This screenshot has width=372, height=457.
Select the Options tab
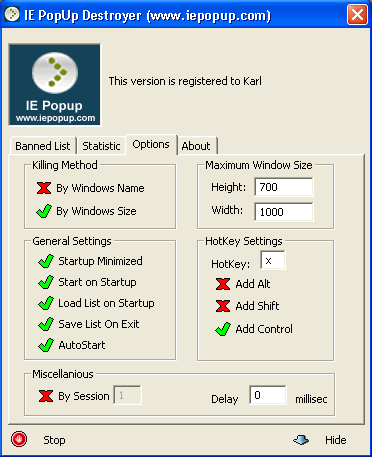151,144
